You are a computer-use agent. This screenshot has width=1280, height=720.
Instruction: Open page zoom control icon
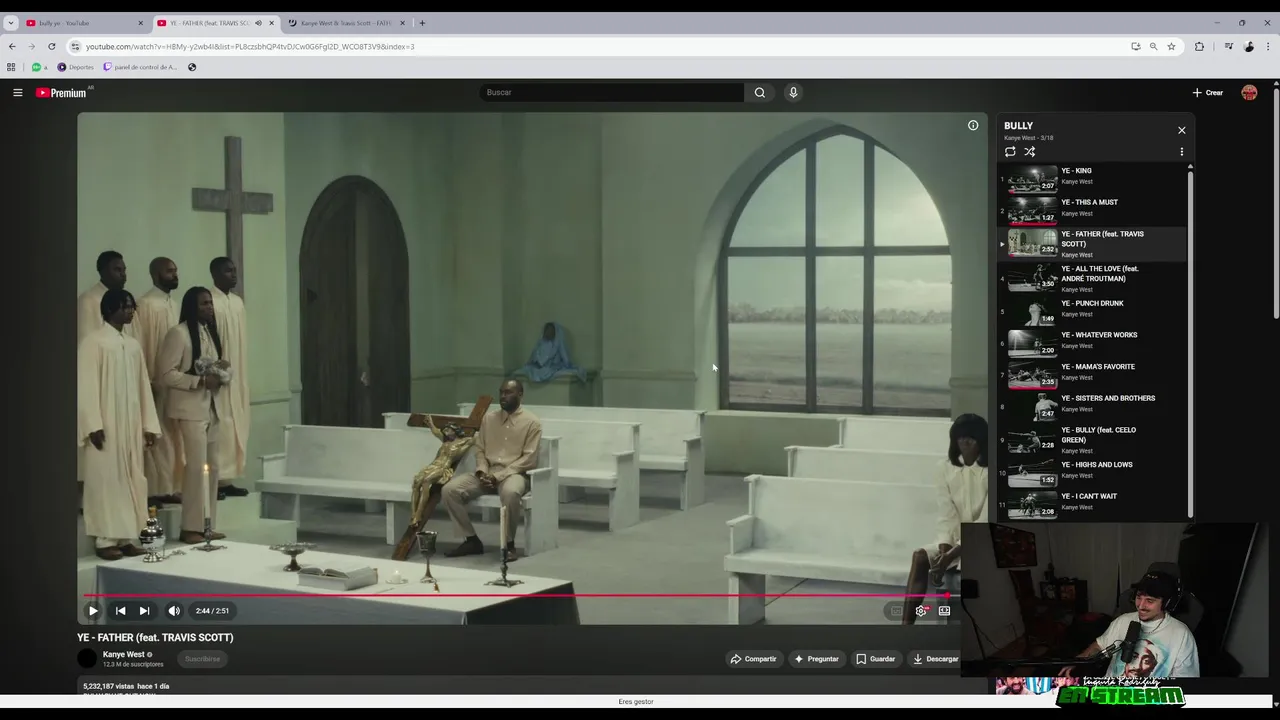(x=1153, y=47)
